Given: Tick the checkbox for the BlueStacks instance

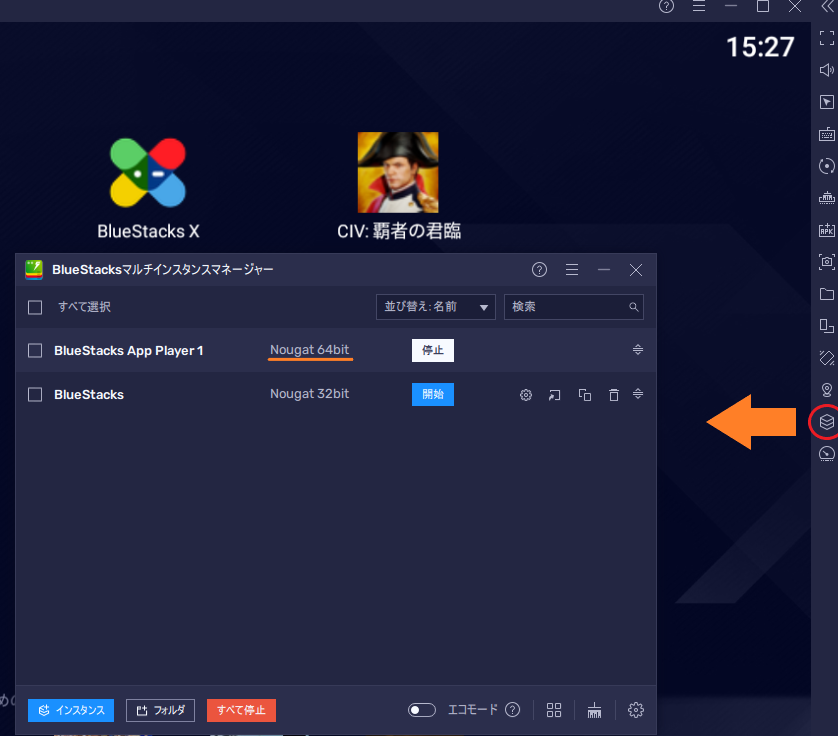Looking at the screenshot, I should (35, 395).
